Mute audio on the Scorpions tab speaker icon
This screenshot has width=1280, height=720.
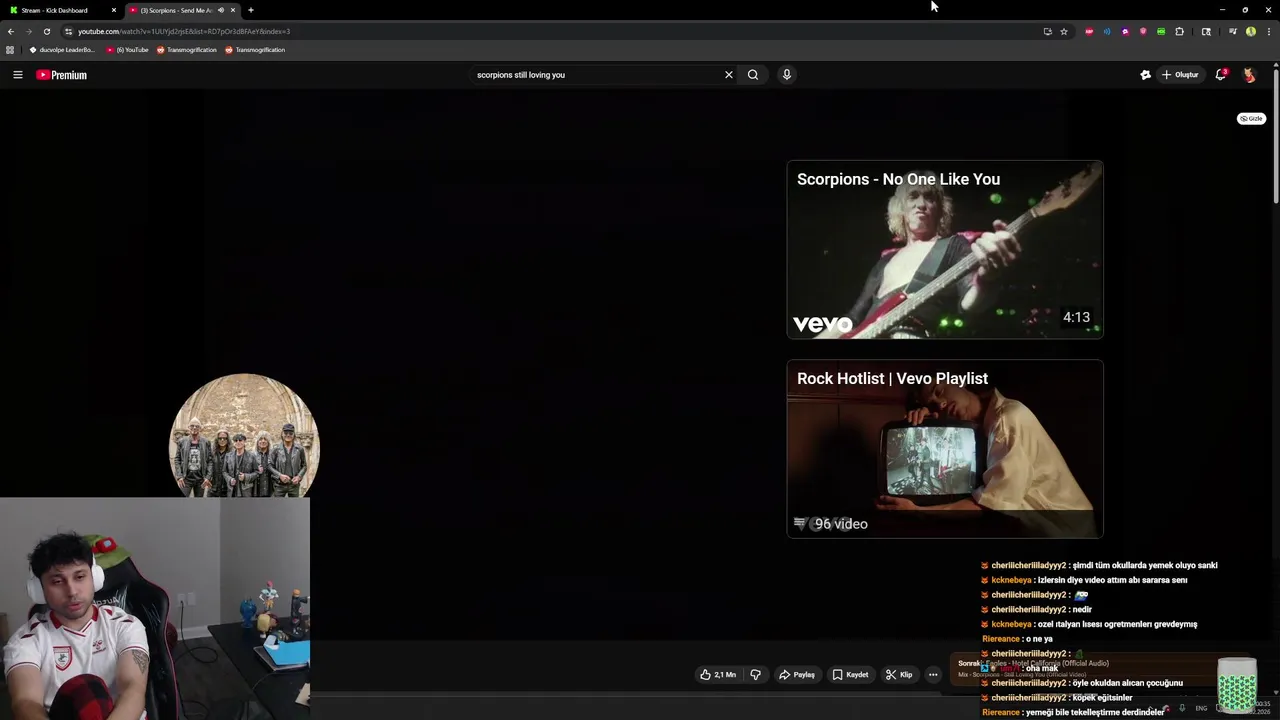pyautogui.click(x=221, y=10)
